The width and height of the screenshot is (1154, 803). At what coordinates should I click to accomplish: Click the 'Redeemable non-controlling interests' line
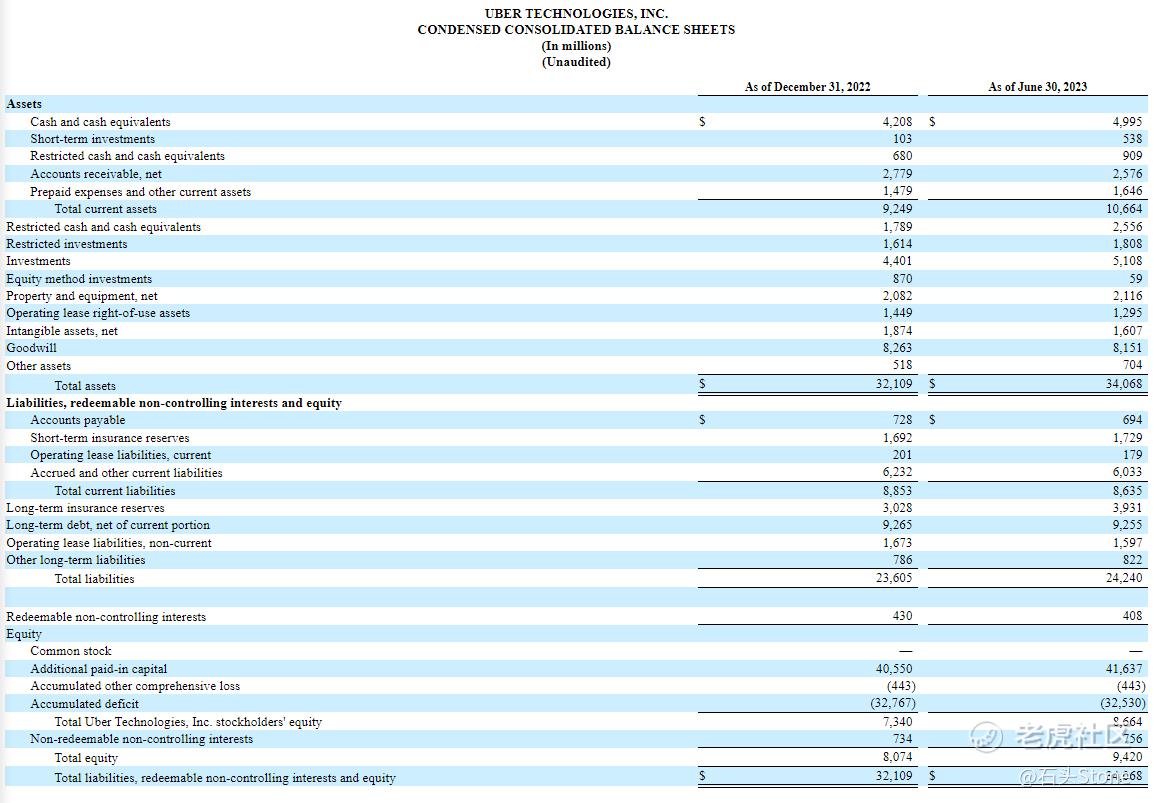[107, 617]
